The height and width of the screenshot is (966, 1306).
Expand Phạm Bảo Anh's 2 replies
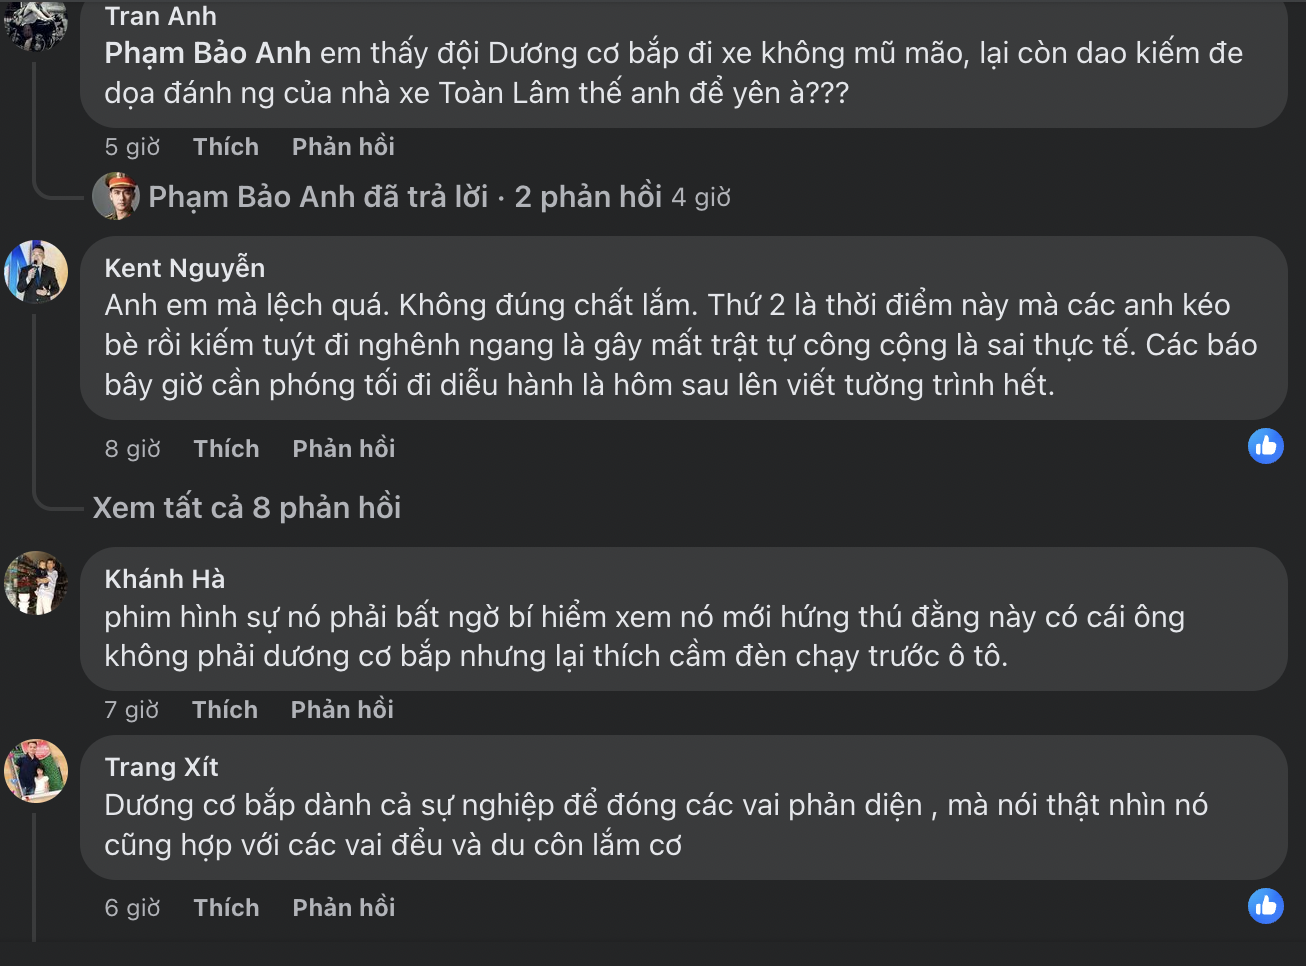click(405, 197)
